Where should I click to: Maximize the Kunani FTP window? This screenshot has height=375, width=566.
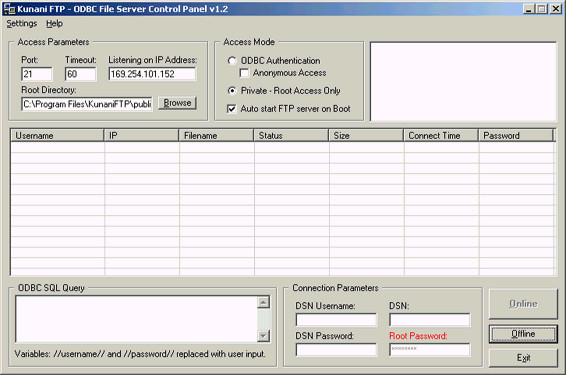(x=541, y=9)
